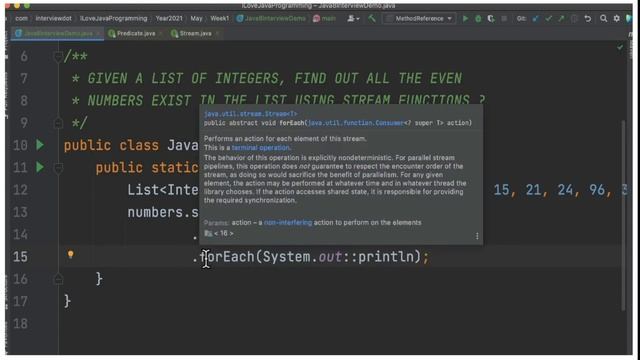Close the JavaInterviewDemo.java tab
This screenshot has height=360, width=640.
(98, 33)
